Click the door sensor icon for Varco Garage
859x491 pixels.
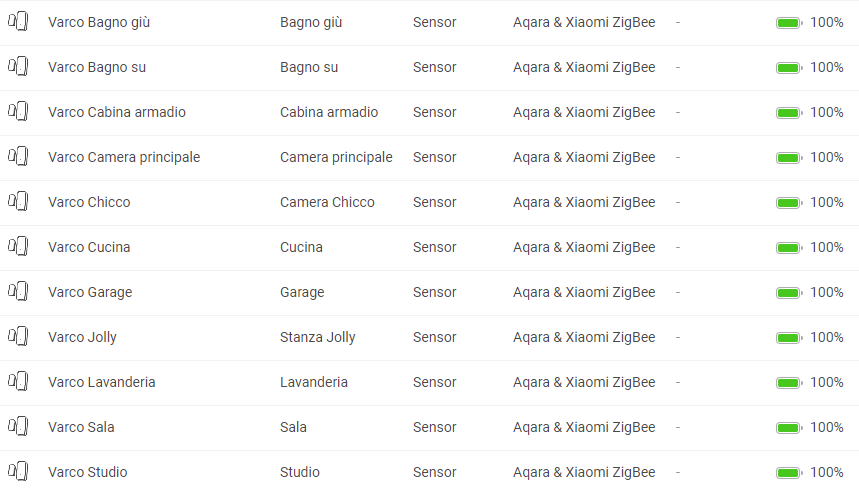tap(18, 292)
